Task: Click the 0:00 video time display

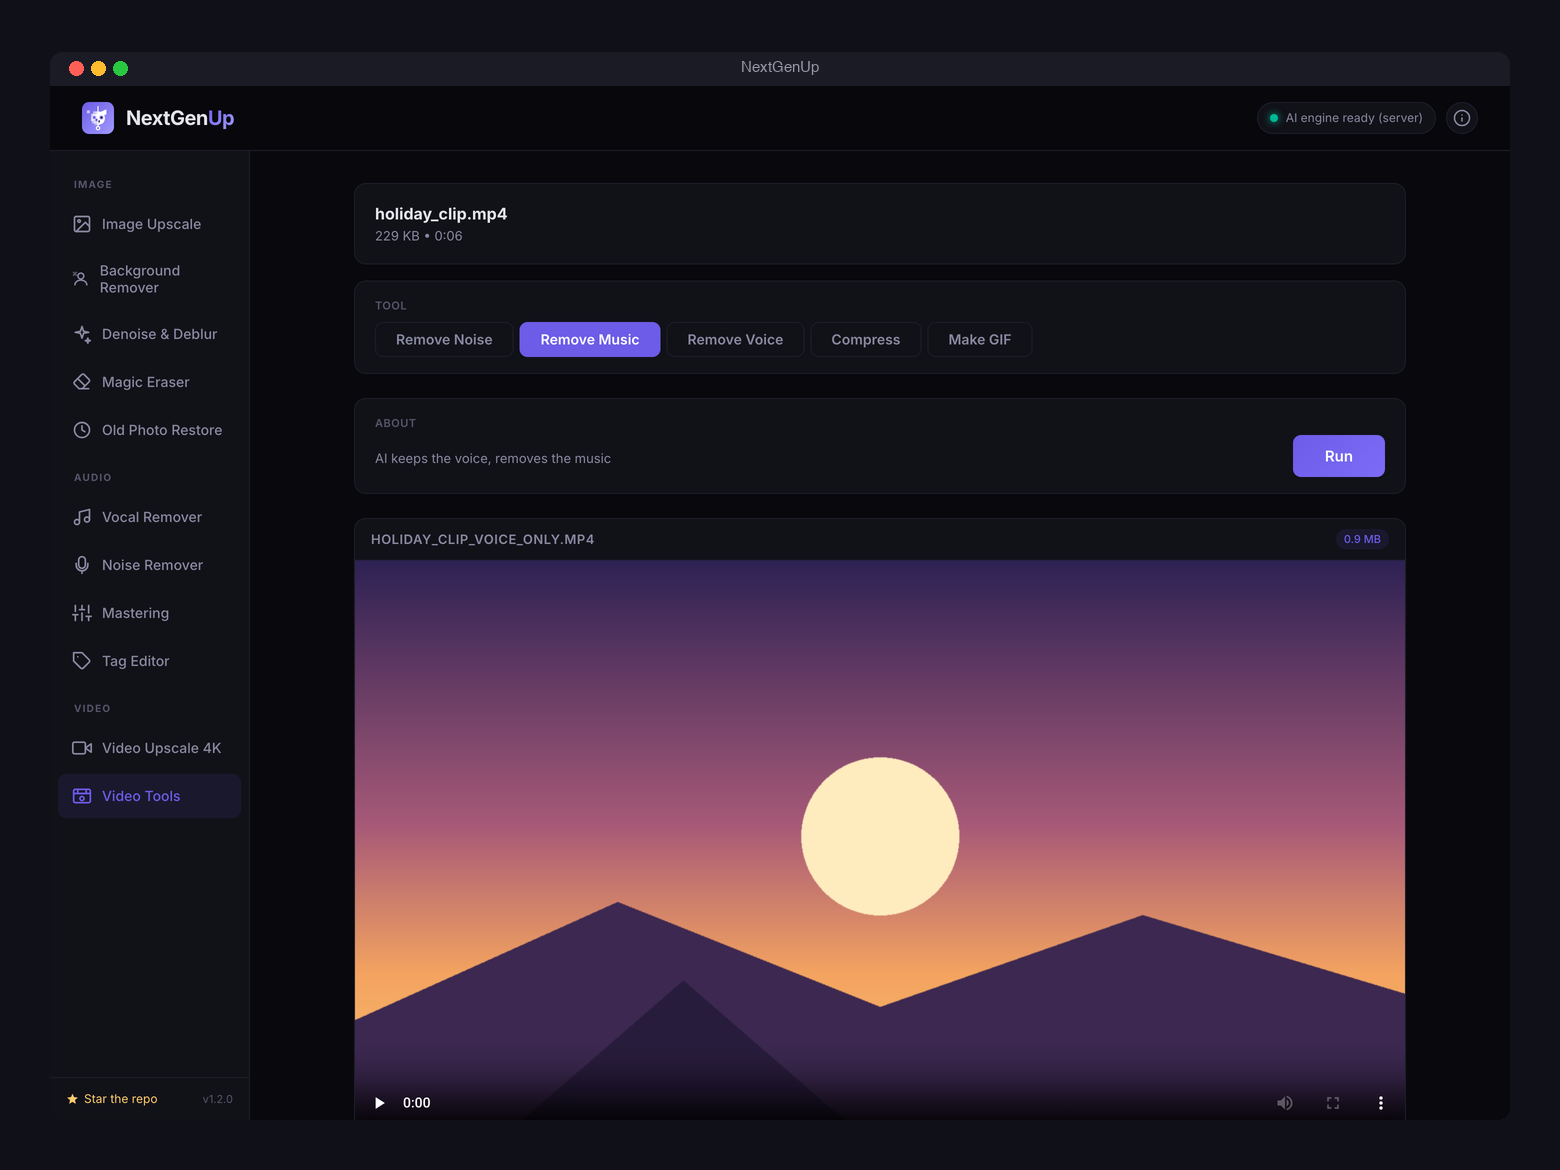Action: (x=417, y=1103)
